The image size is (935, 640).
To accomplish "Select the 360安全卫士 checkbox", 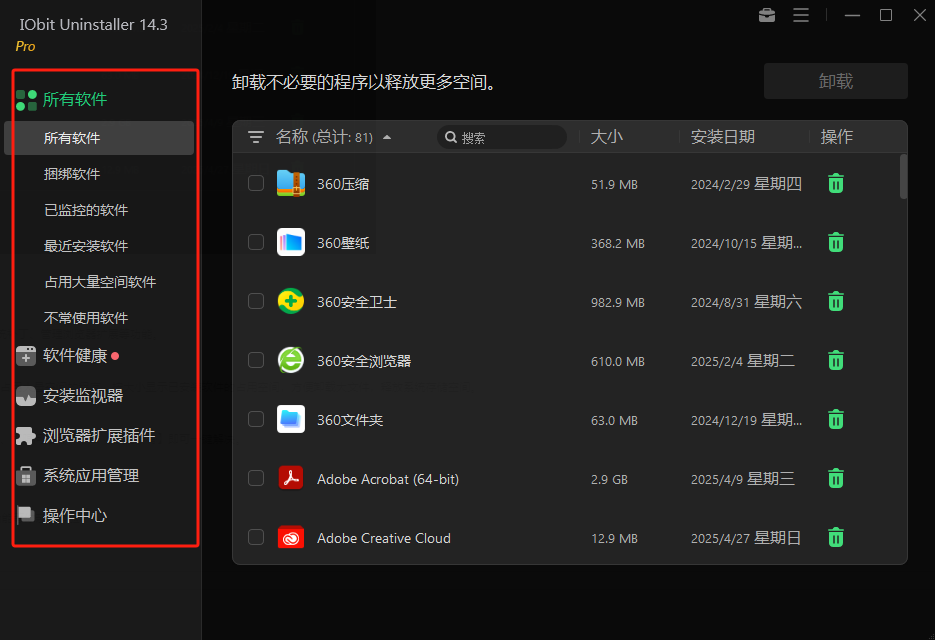I will (256, 302).
